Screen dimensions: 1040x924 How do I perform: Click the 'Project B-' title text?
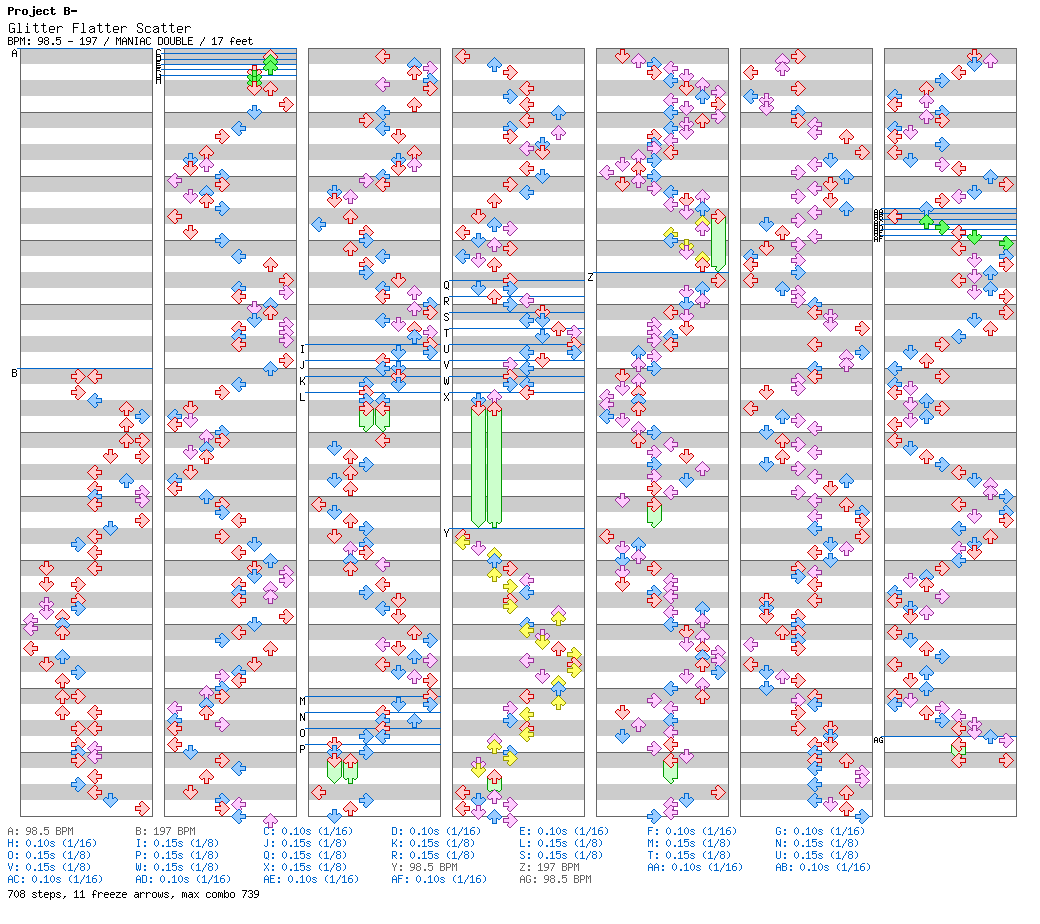[x=42, y=11]
